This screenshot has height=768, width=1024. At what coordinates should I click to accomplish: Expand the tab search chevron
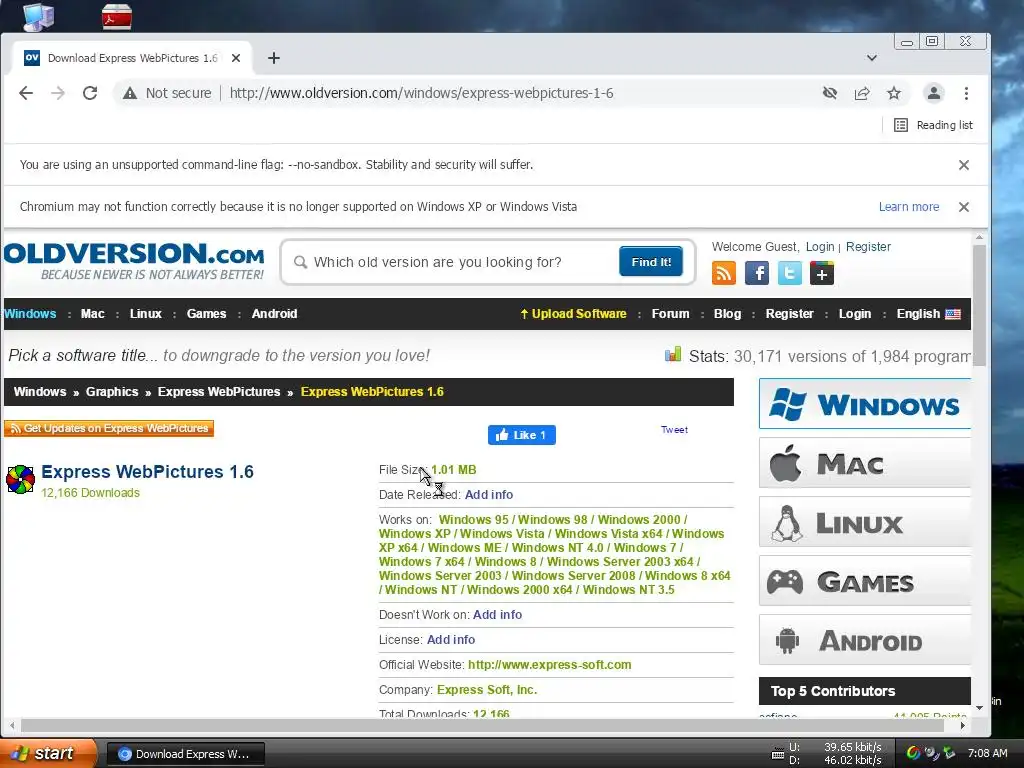[x=872, y=58]
